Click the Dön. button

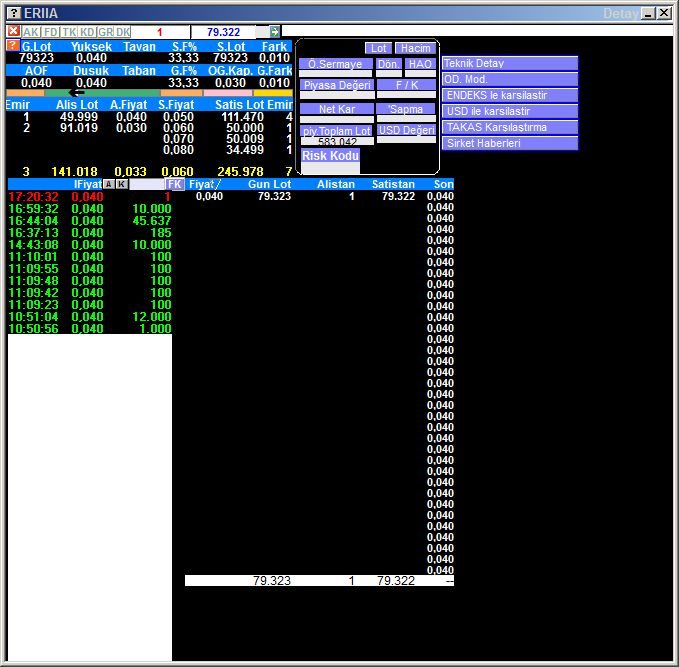(x=388, y=64)
